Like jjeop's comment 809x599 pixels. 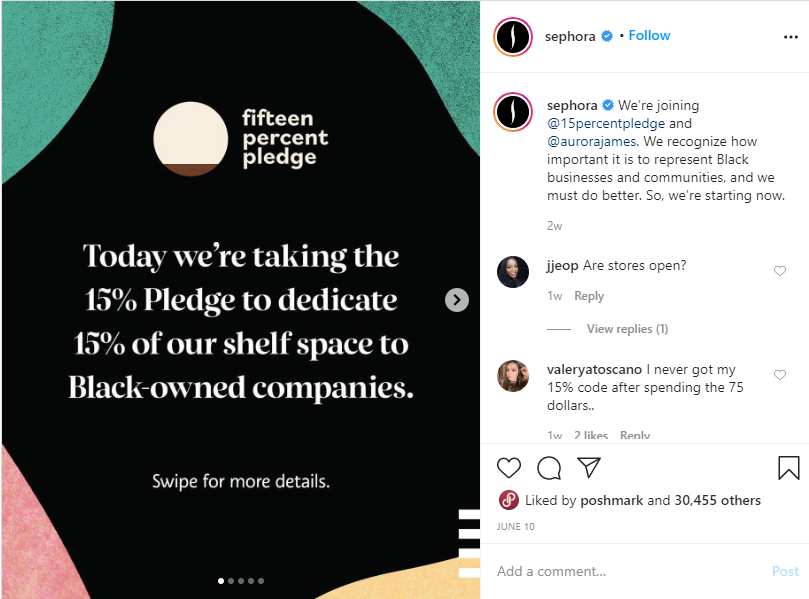click(x=780, y=271)
